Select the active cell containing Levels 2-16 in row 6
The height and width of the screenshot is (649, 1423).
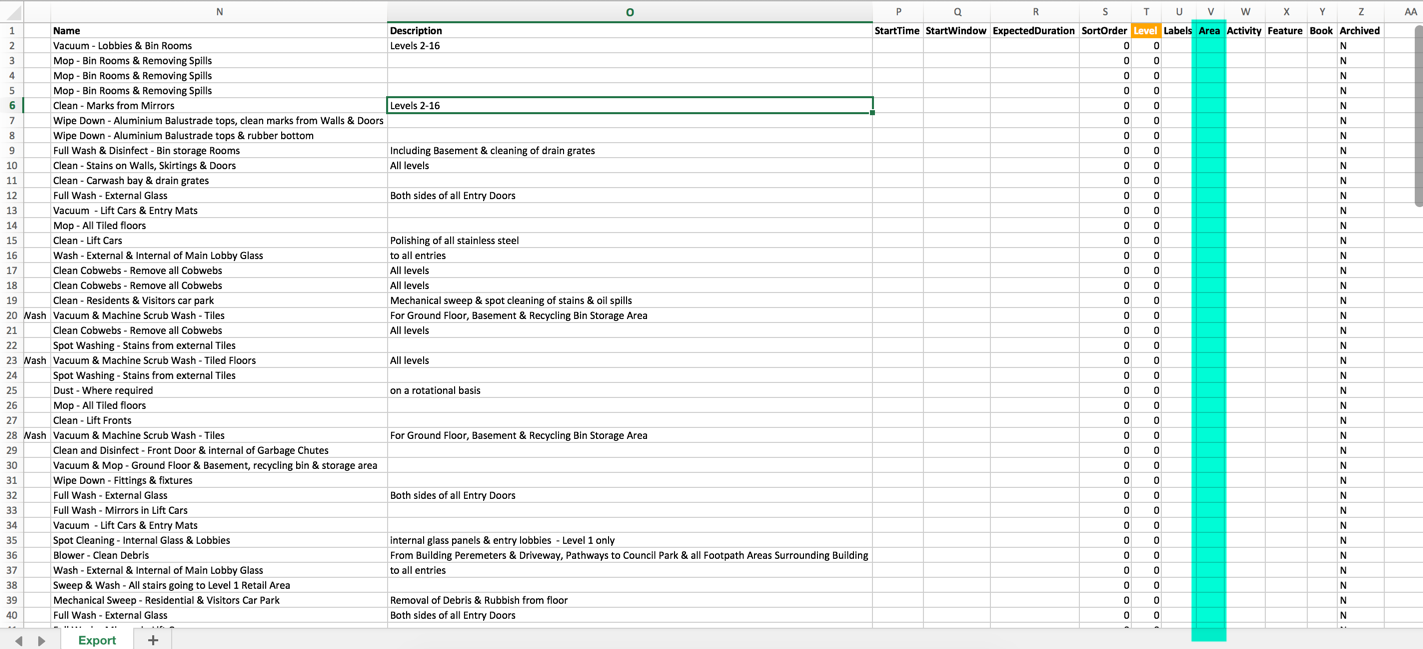click(x=629, y=105)
